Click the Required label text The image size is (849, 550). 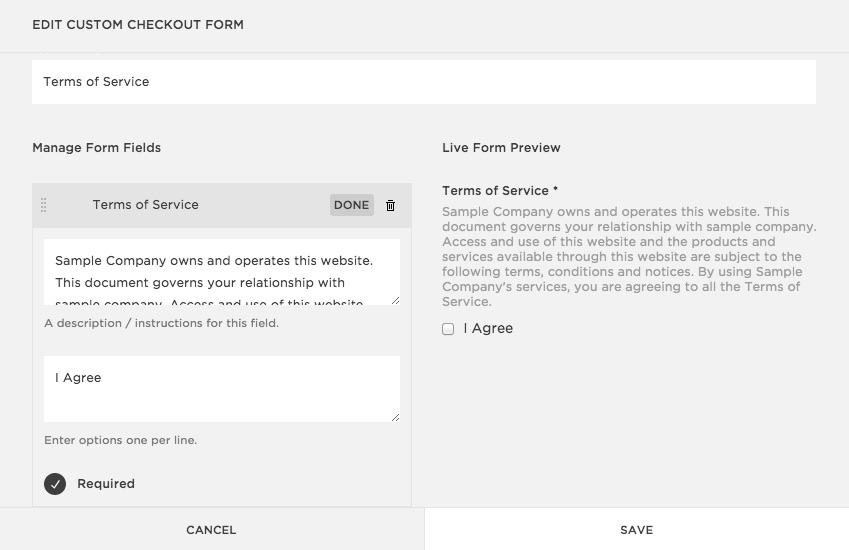coord(106,484)
